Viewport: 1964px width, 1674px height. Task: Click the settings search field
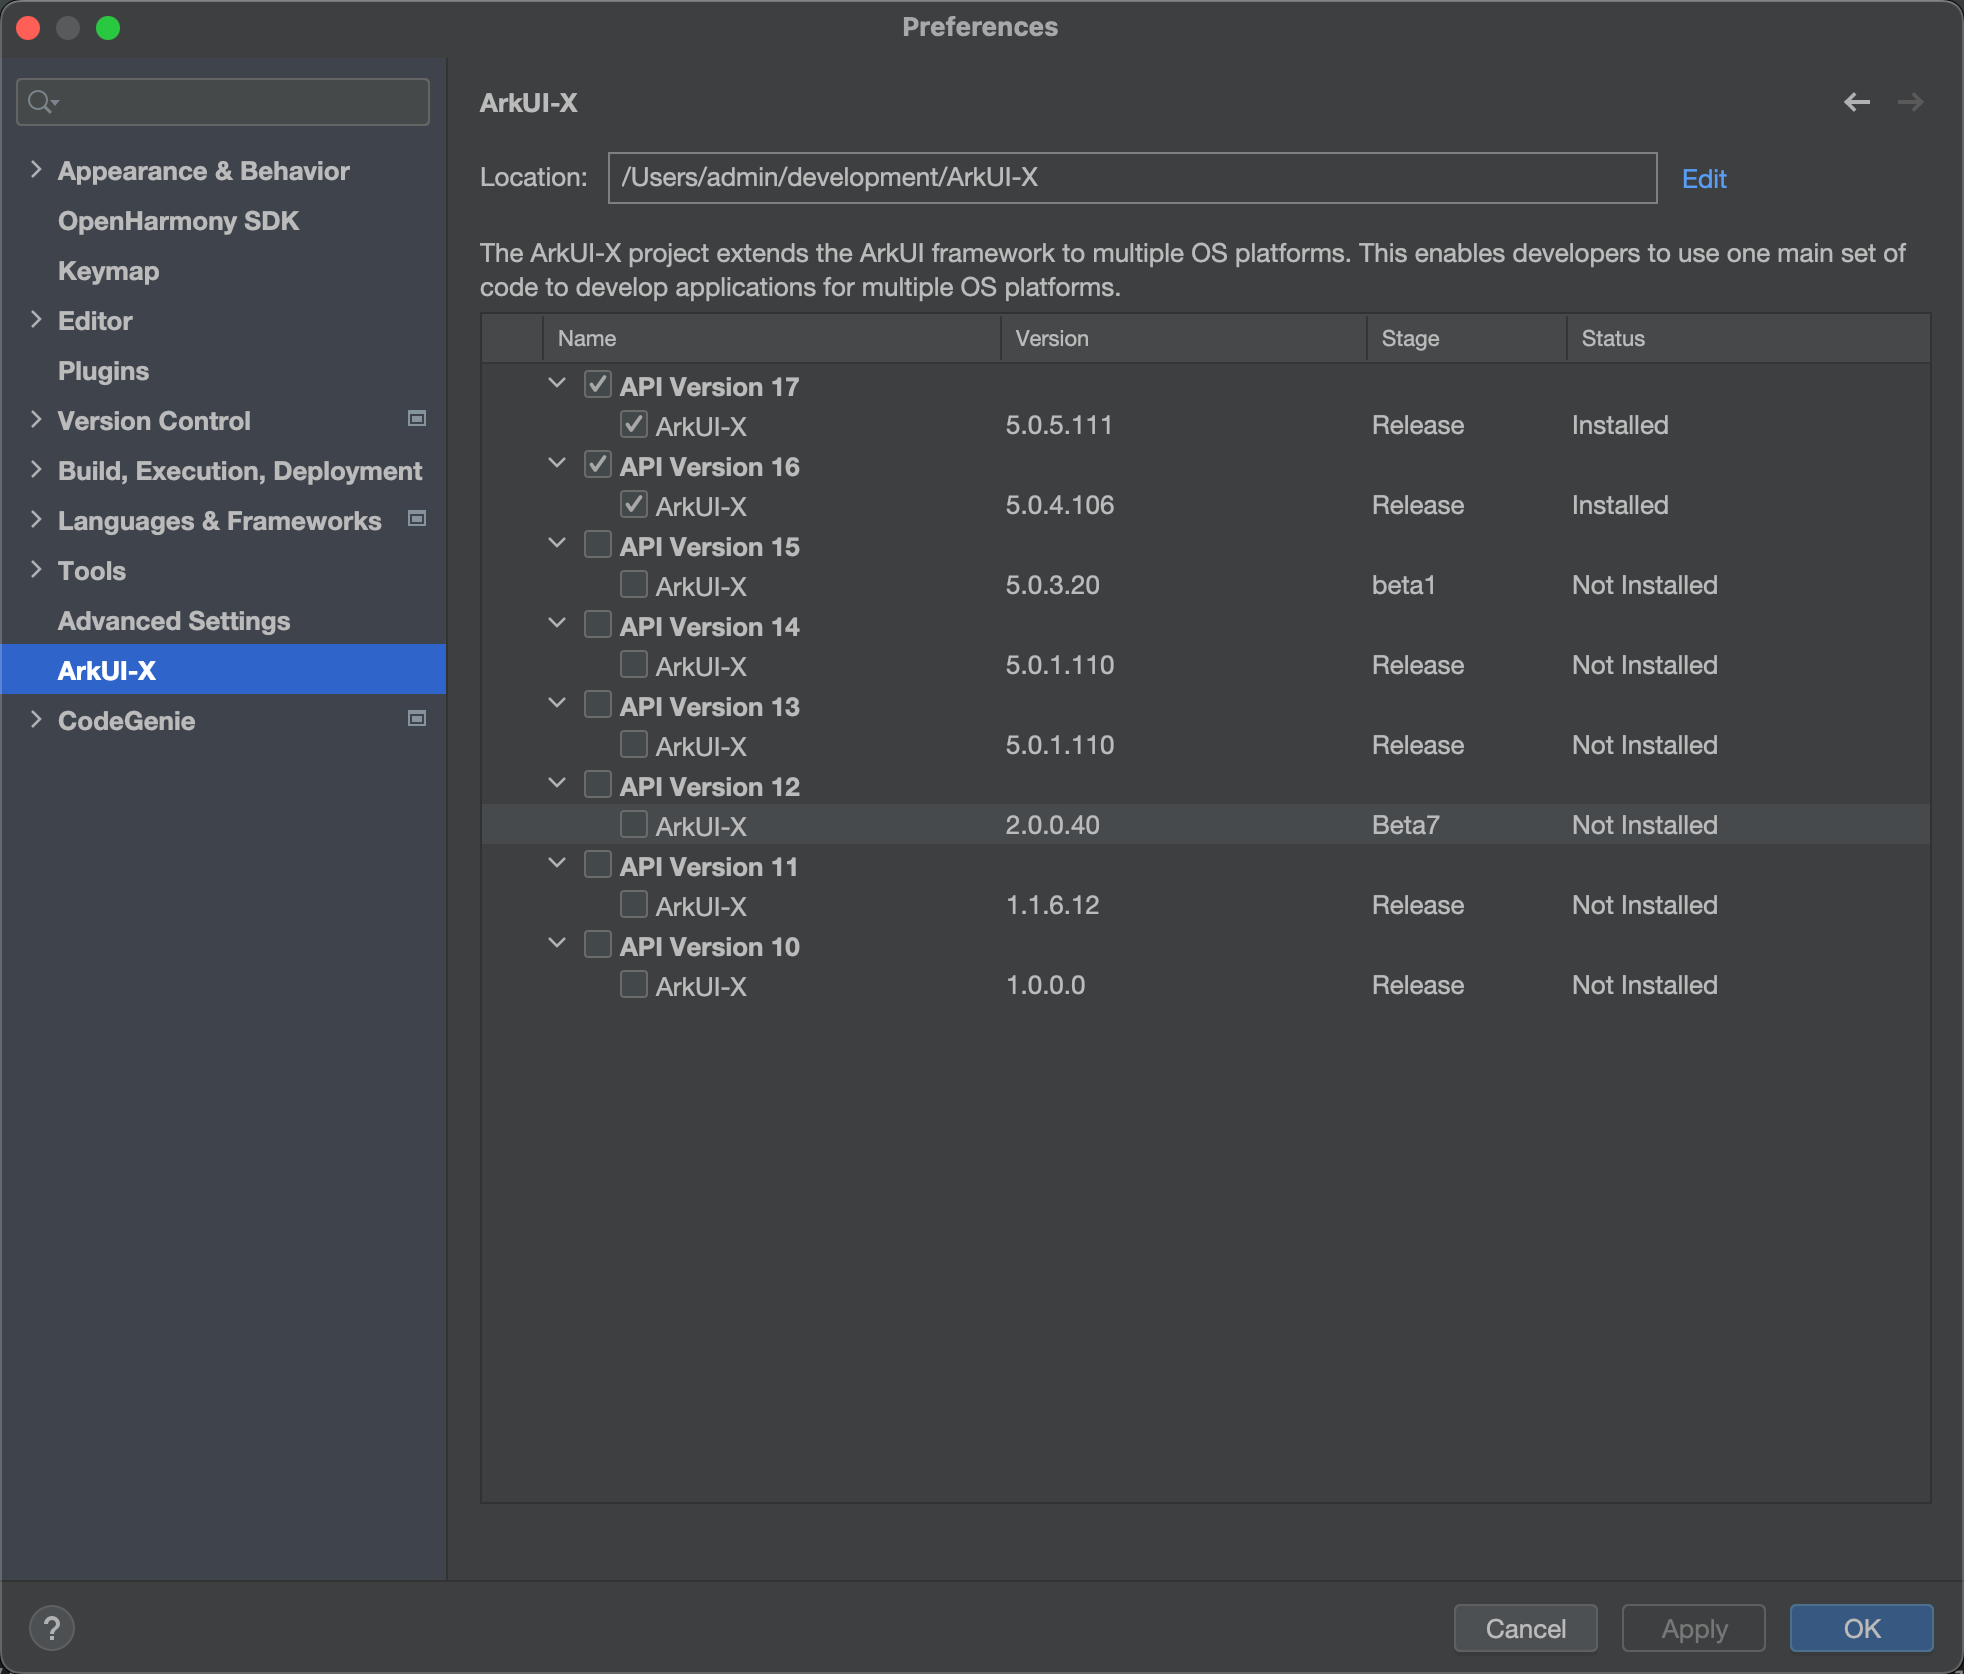(223, 102)
